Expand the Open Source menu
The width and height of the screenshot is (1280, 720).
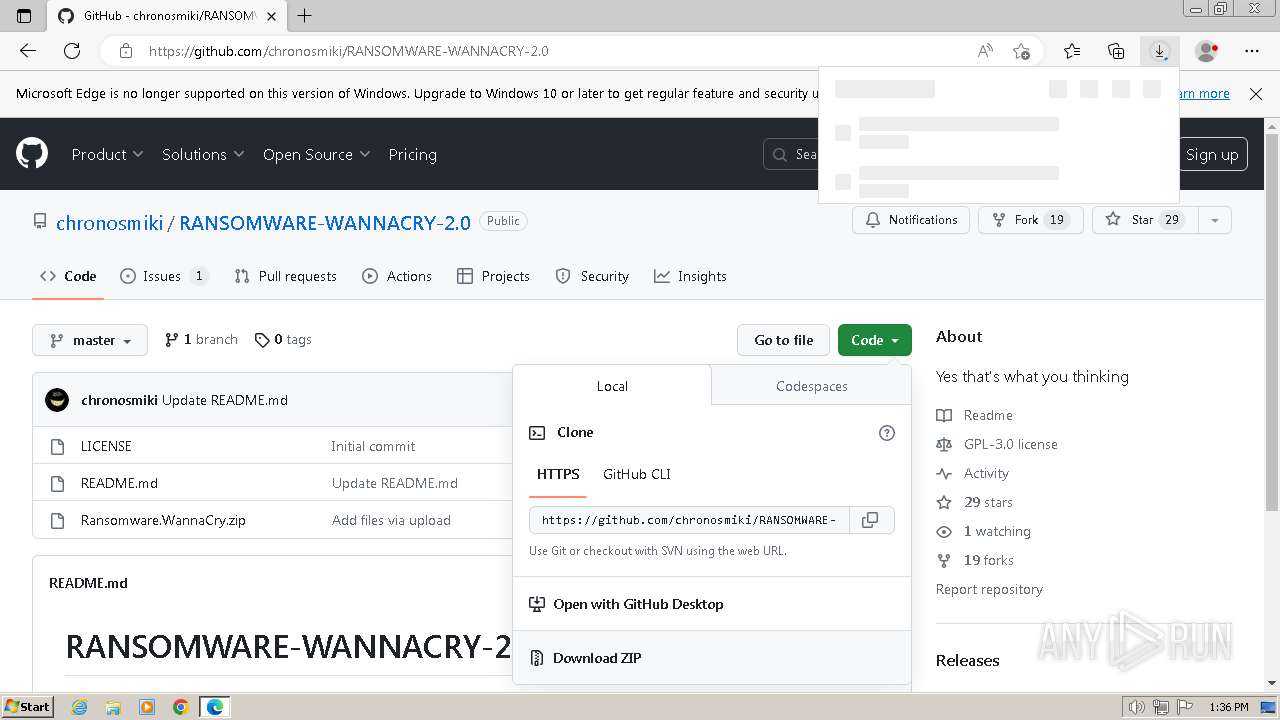[x=316, y=154]
